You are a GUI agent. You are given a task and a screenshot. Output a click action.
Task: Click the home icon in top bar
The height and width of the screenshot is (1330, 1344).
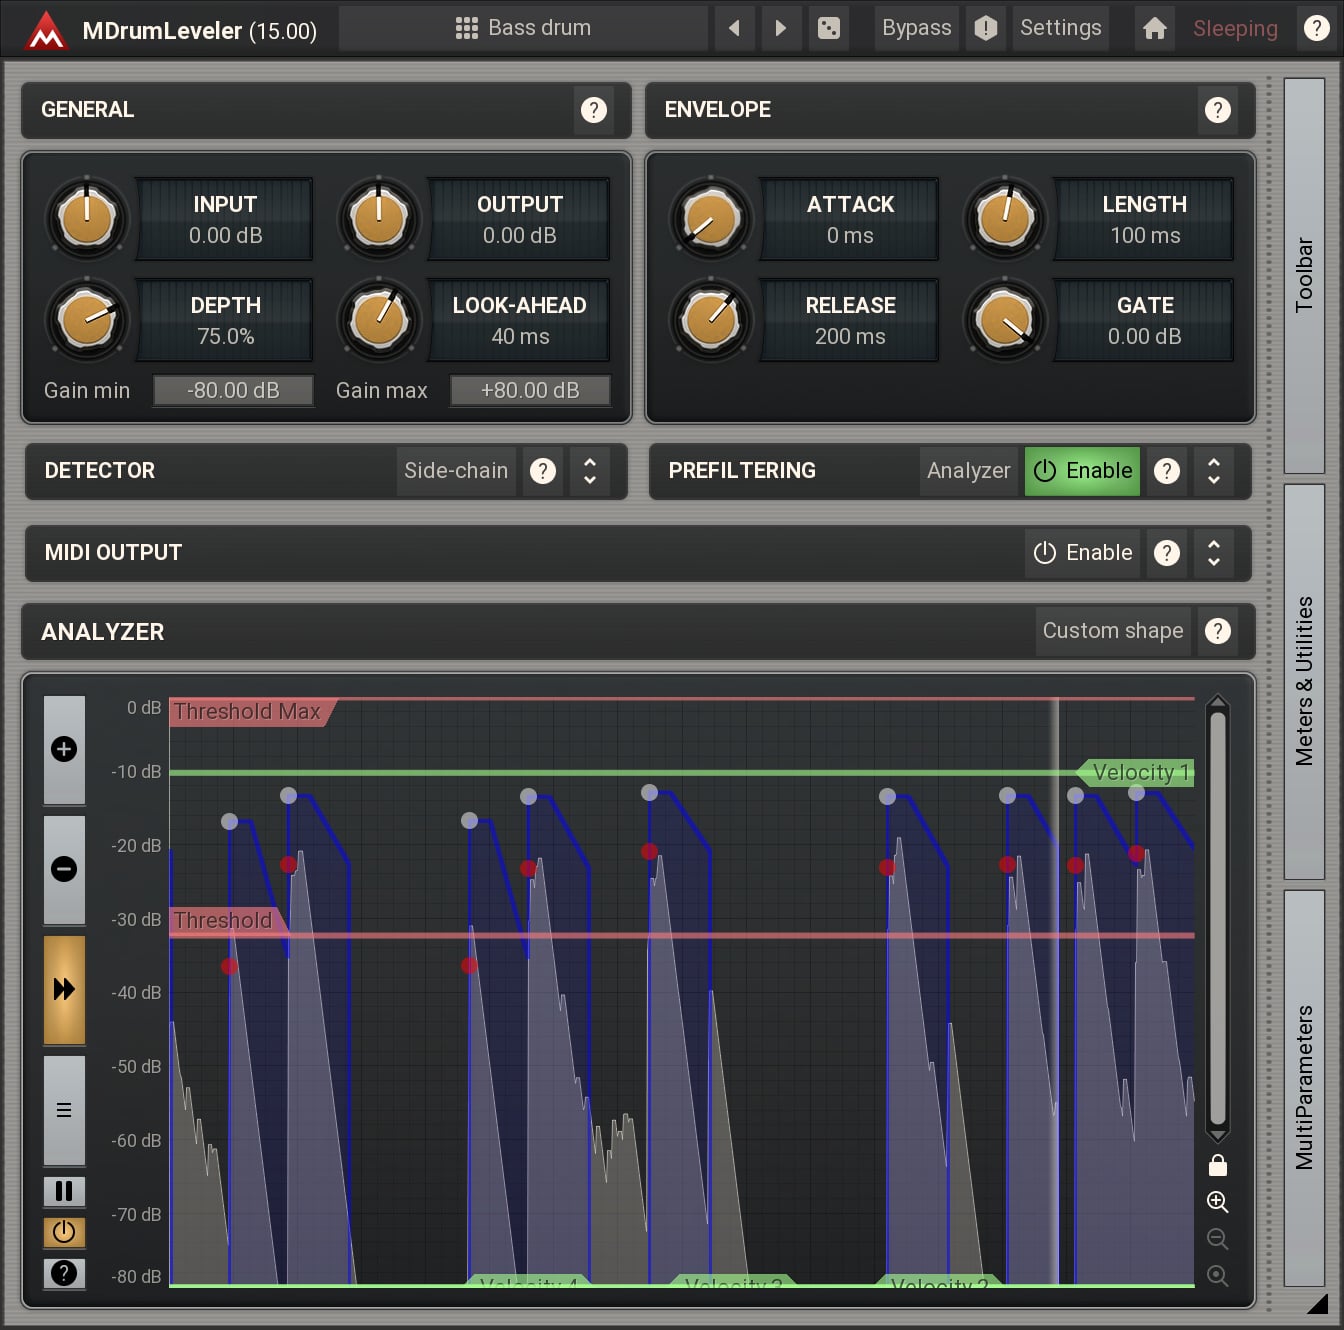(1154, 28)
